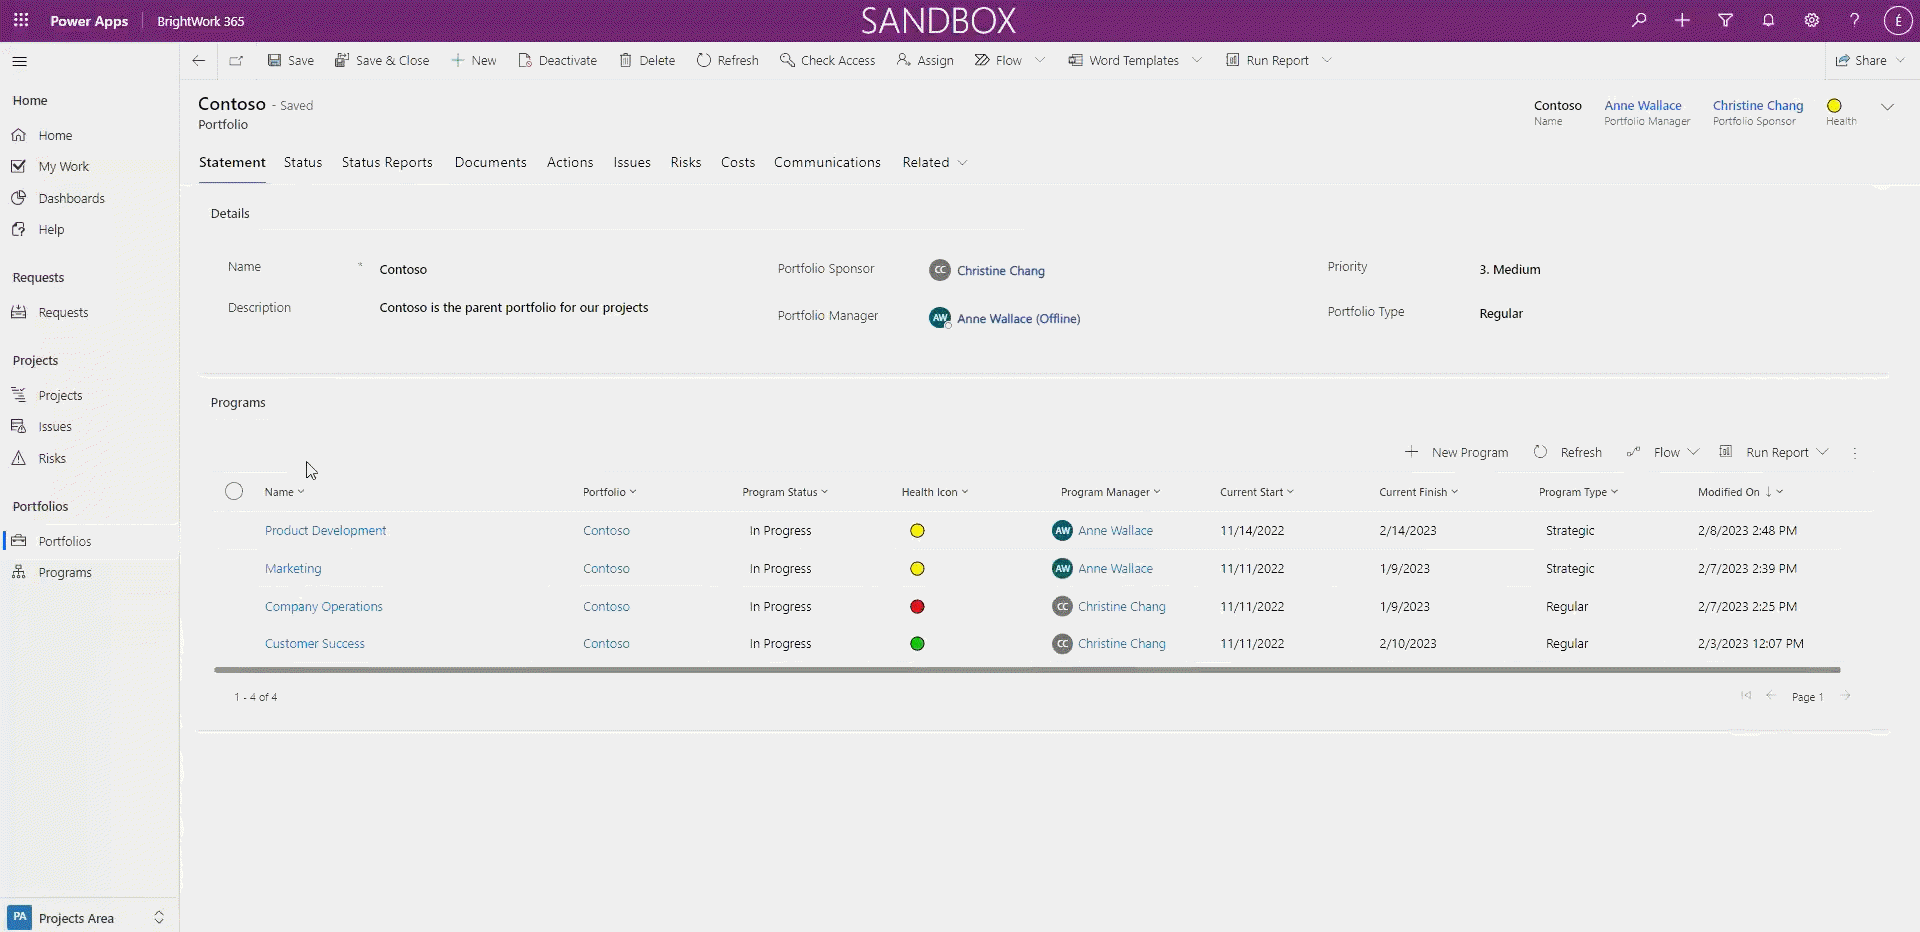Click the Save toolbar button
The width and height of the screenshot is (1920, 932).
290,61
